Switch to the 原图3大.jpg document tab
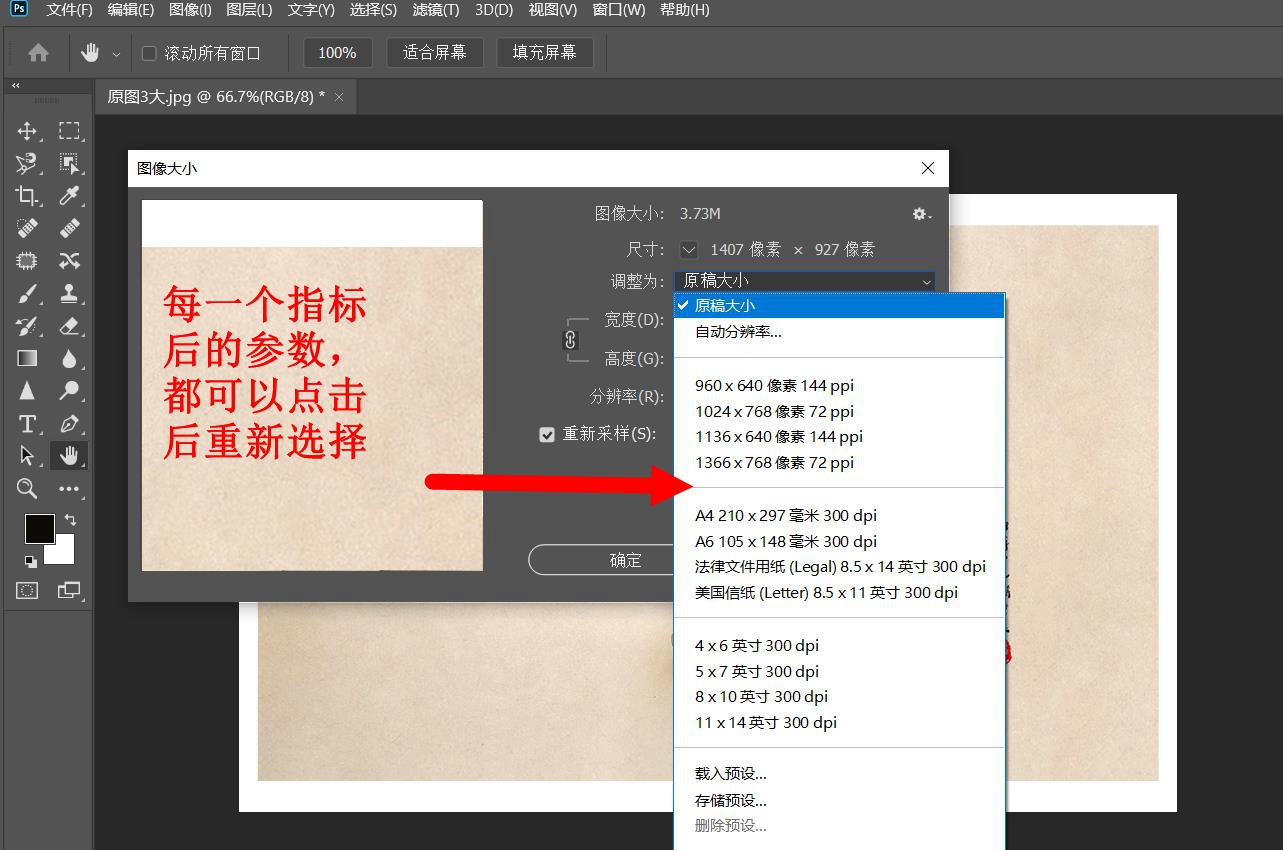1283x850 pixels. click(215, 97)
